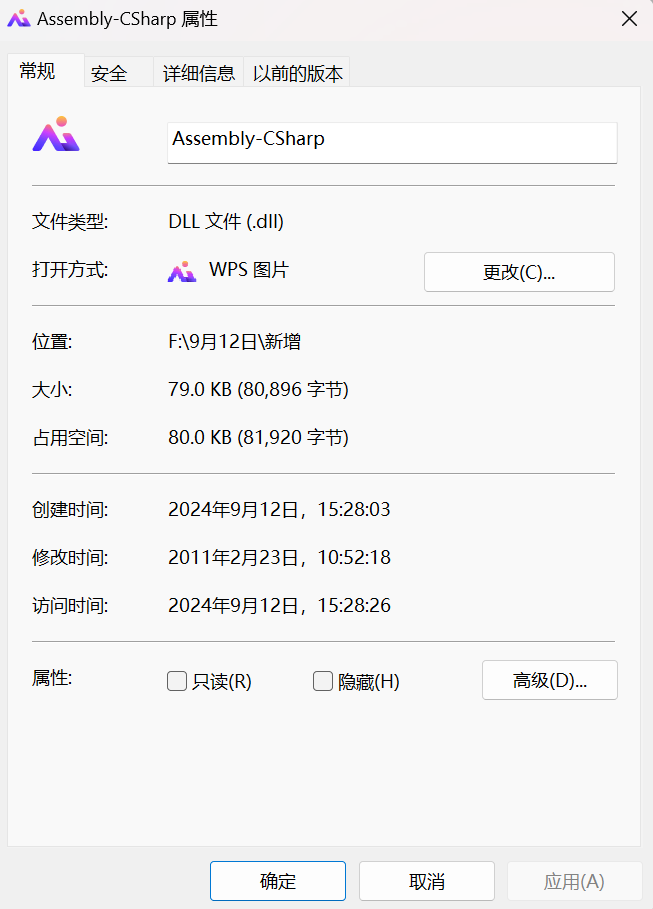Click the 修改时间 date value from 2011

[x=279, y=558]
